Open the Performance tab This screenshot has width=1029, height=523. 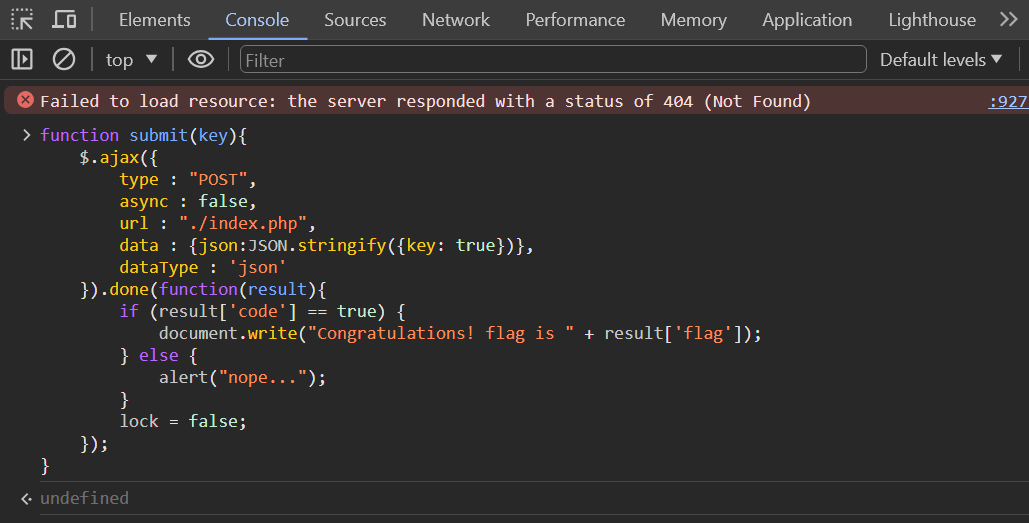click(575, 20)
